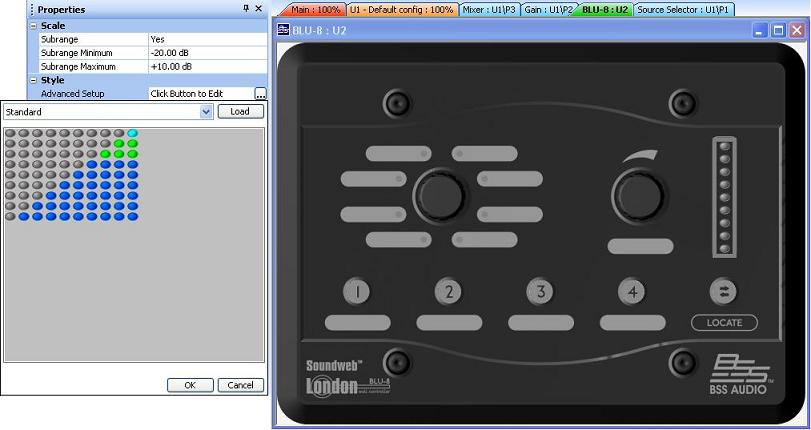
Task: Click the round button above the LOCATE label
Action: (x=723, y=291)
